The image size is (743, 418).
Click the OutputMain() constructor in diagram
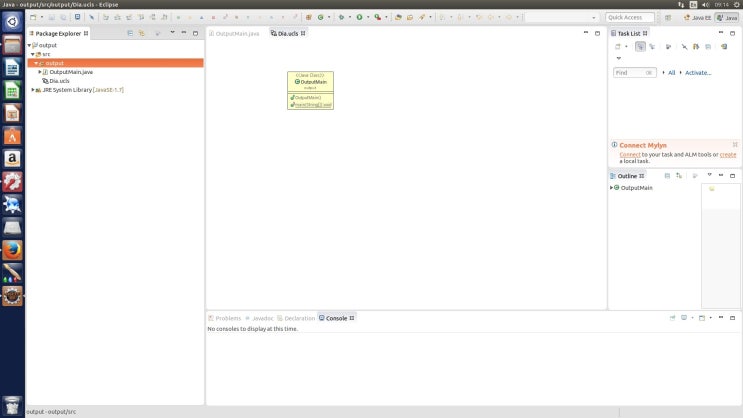click(306, 98)
